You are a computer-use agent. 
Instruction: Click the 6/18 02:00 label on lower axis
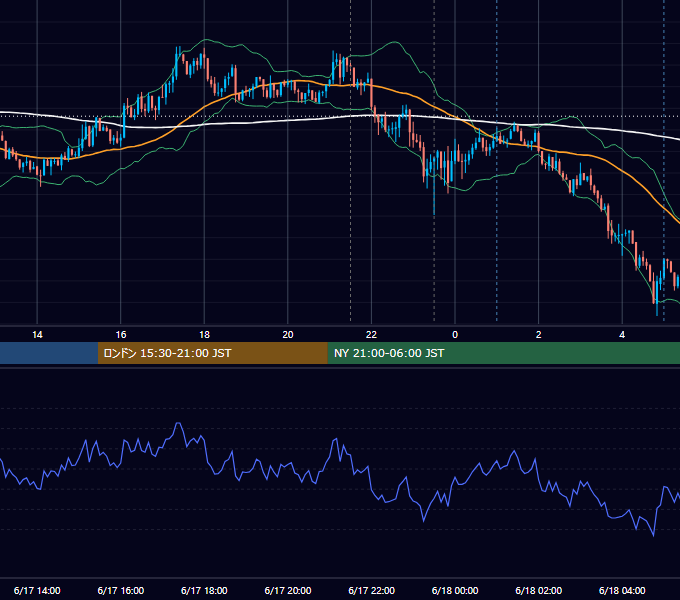[x=539, y=590]
